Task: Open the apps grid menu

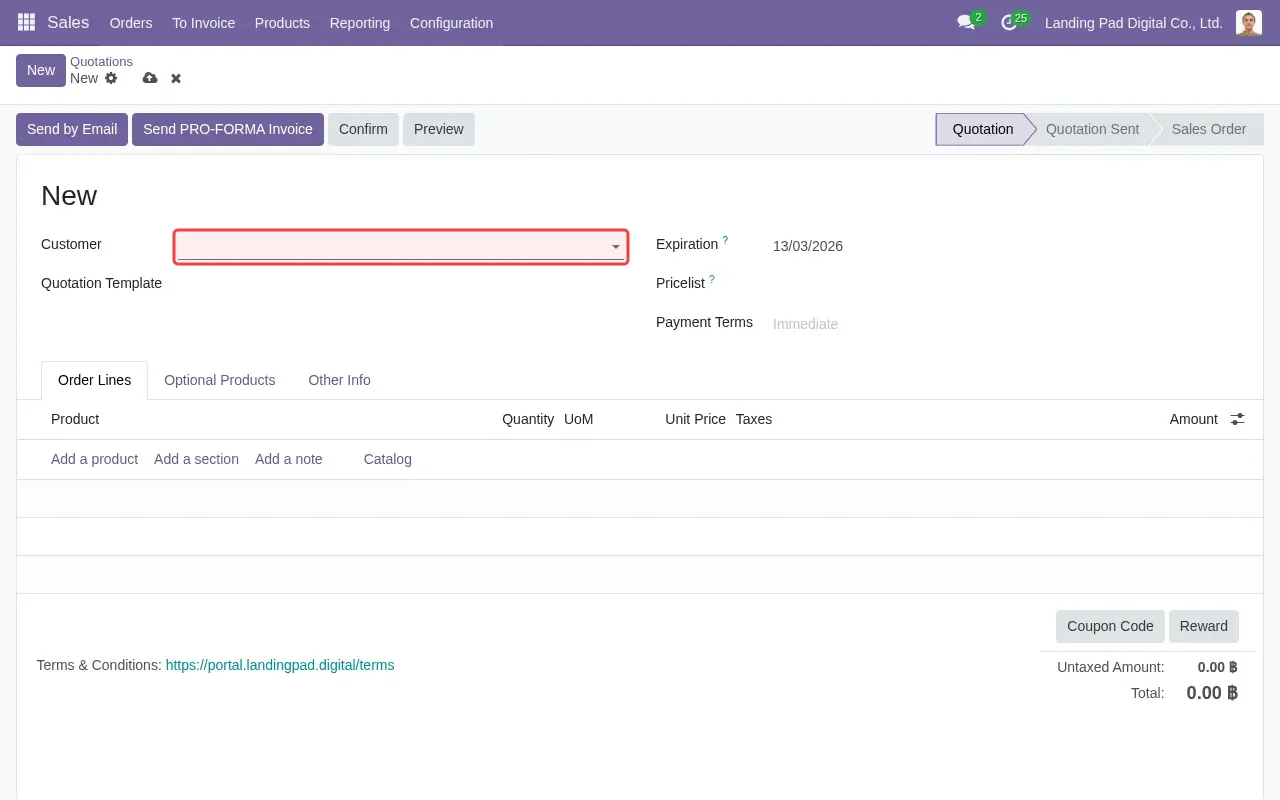Action: 25,22
